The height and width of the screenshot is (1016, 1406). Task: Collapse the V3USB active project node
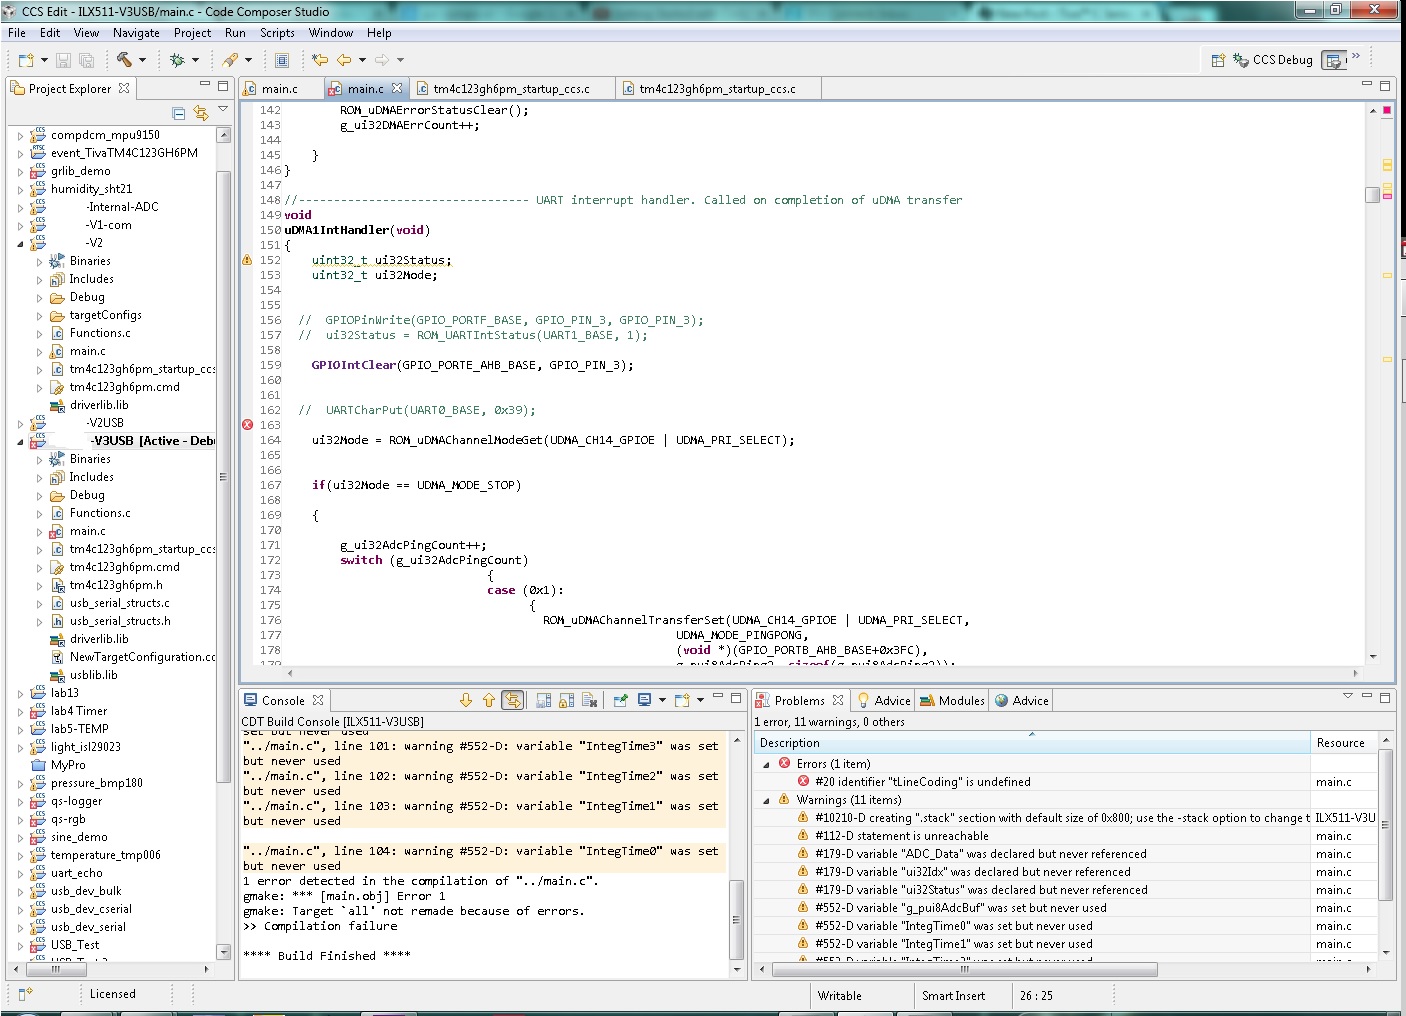20,441
